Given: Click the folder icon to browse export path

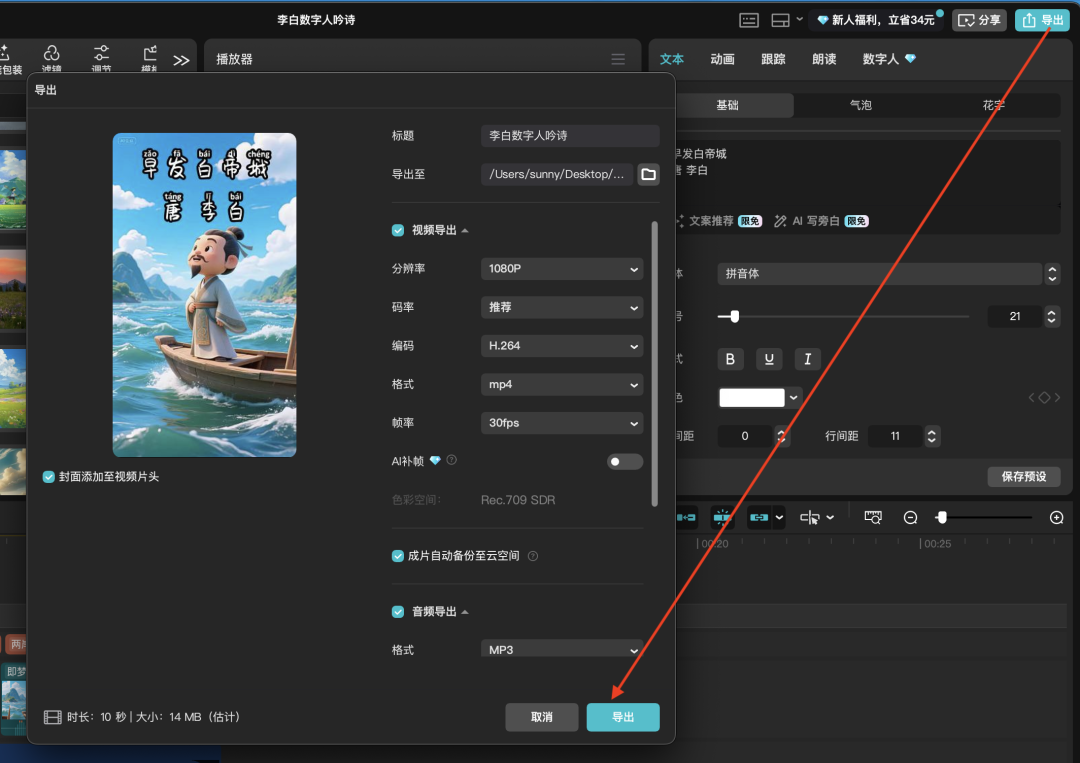Looking at the screenshot, I should (x=649, y=175).
